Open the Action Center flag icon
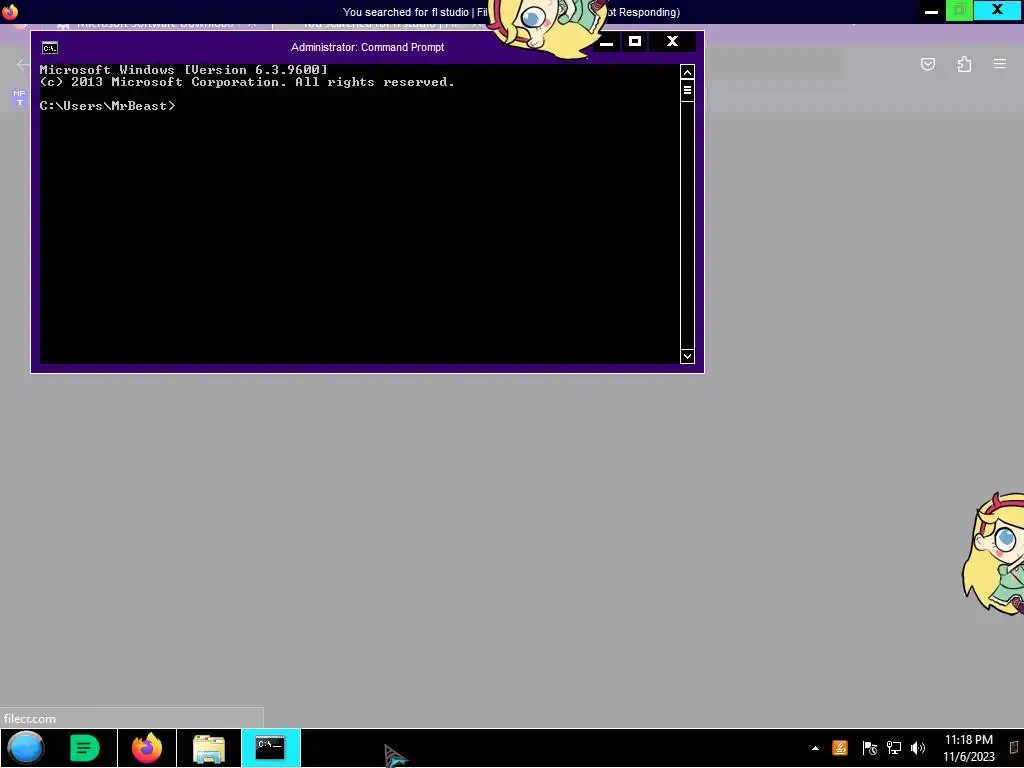Viewport: 1024px width, 768px height. tap(869, 748)
